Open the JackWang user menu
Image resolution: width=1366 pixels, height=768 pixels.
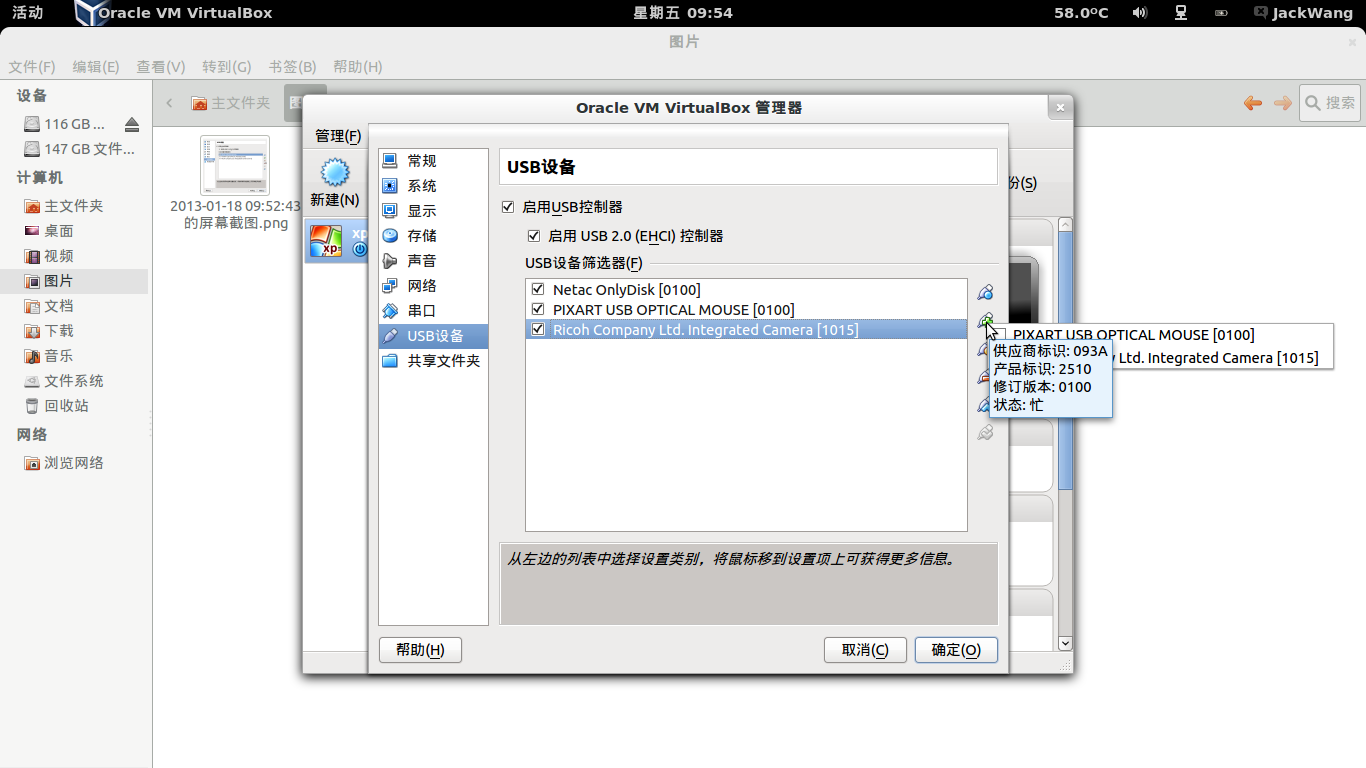pyautogui.click(x=1305, y=13)
